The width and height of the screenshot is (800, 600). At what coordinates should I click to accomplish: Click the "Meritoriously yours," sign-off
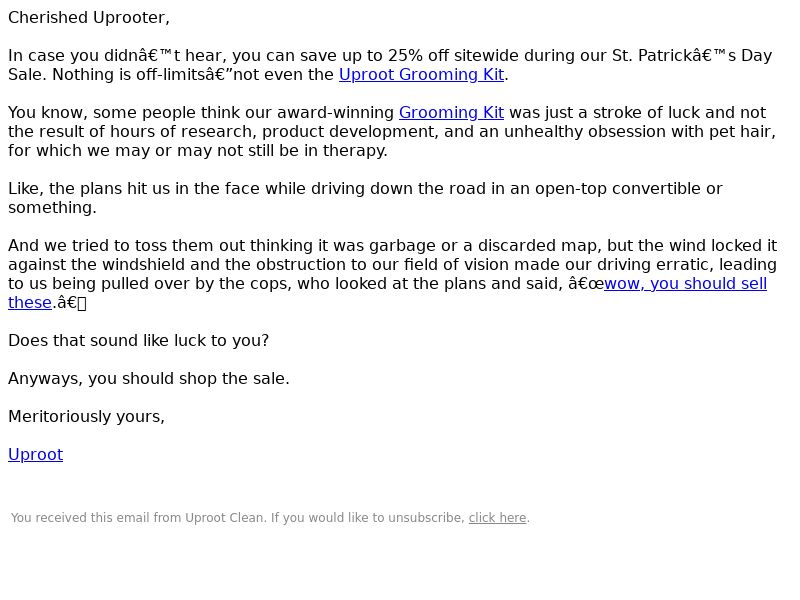[x=86, y=417]
